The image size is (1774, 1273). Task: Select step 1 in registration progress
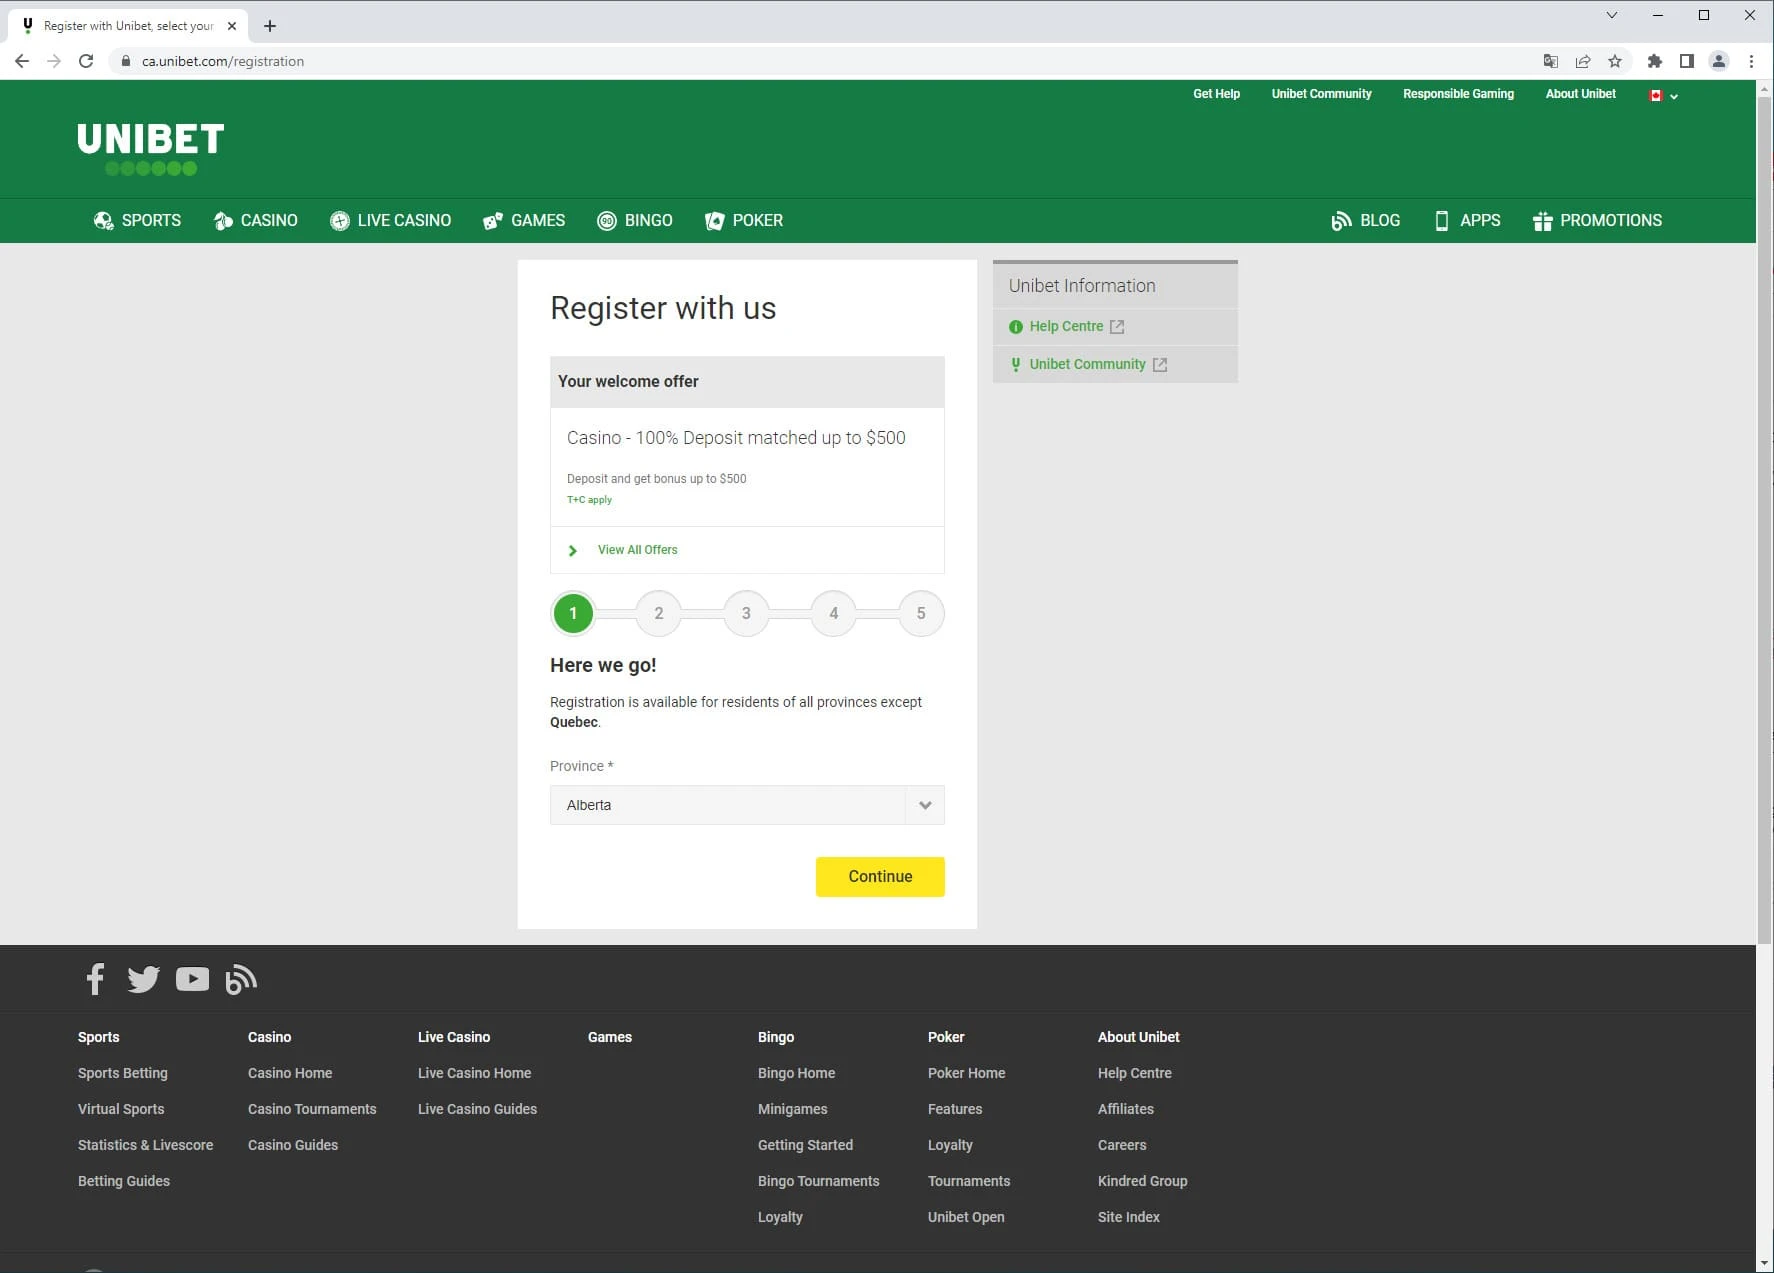pos(573,613)
